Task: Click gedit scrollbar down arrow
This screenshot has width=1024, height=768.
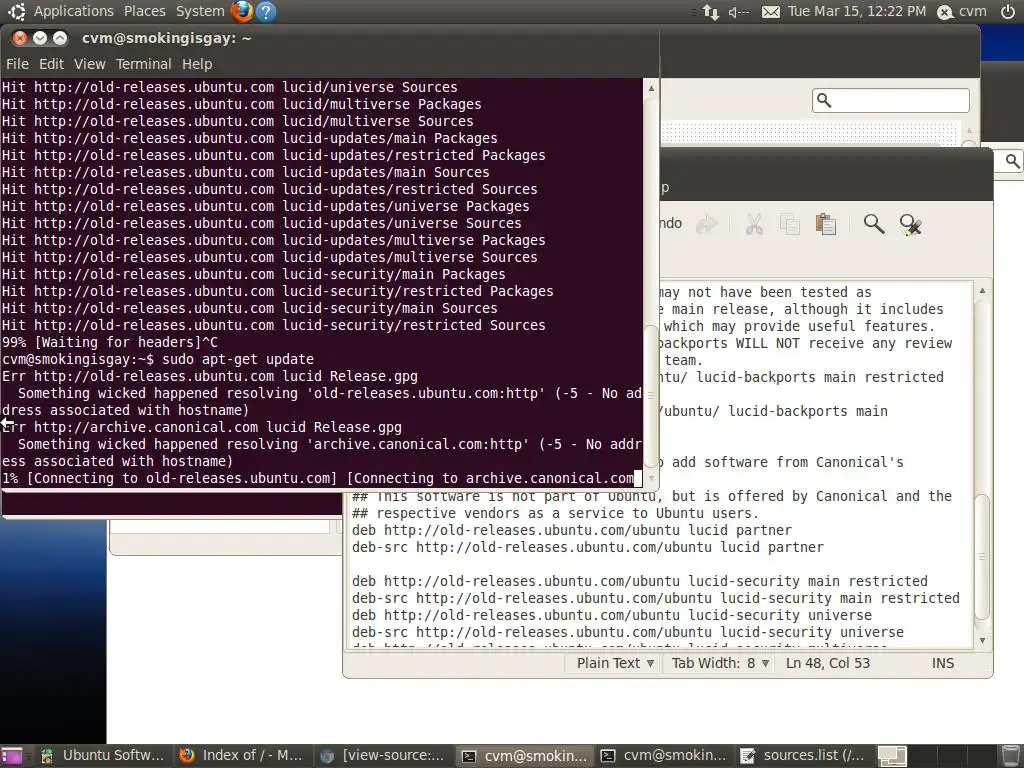Action: click(982, 641)
